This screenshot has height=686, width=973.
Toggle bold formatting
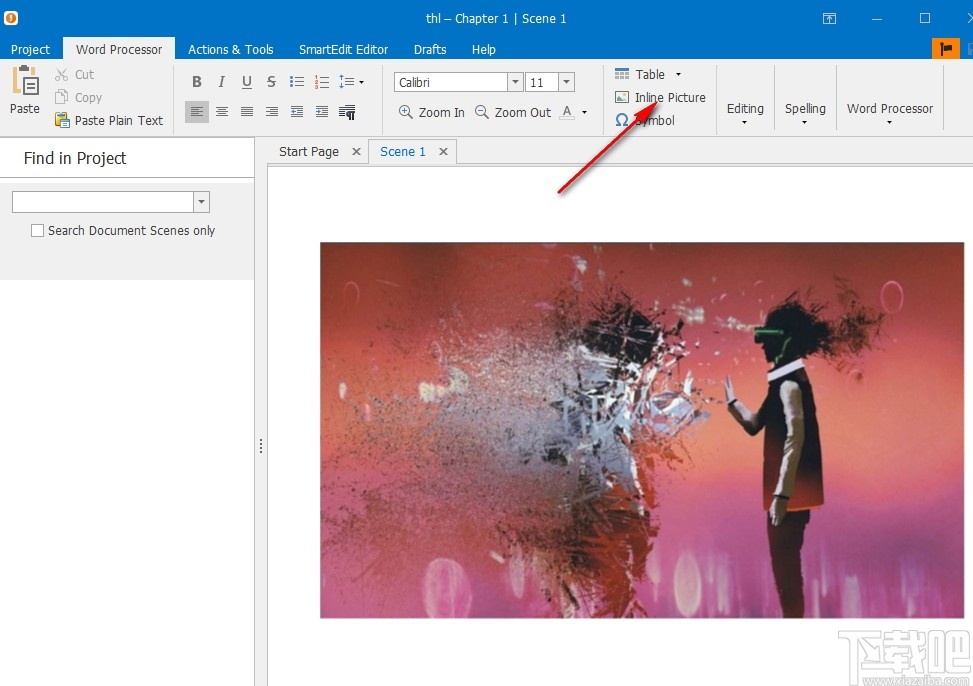196,81
